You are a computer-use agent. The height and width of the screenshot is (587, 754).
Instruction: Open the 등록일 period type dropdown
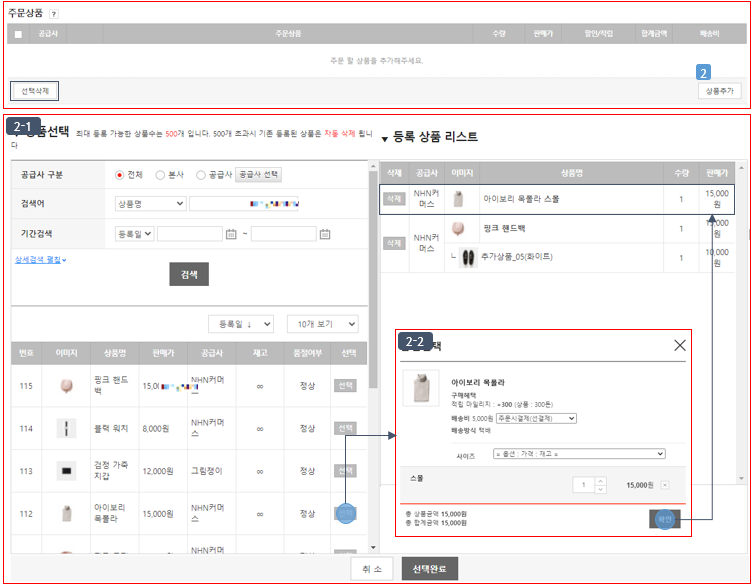point(134,234)
